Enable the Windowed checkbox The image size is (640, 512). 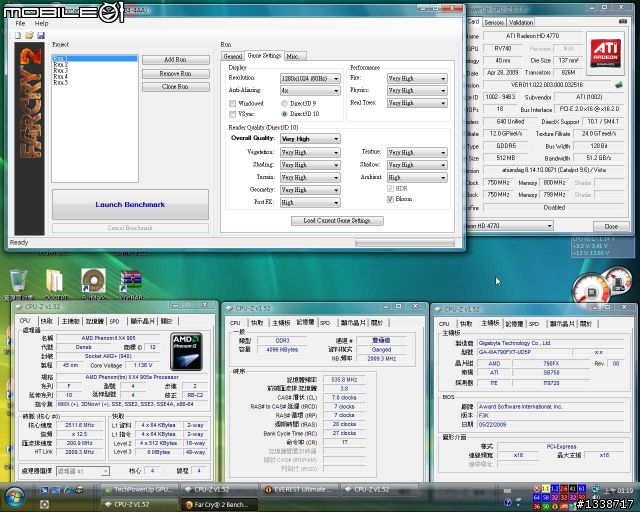click(233, 103)
